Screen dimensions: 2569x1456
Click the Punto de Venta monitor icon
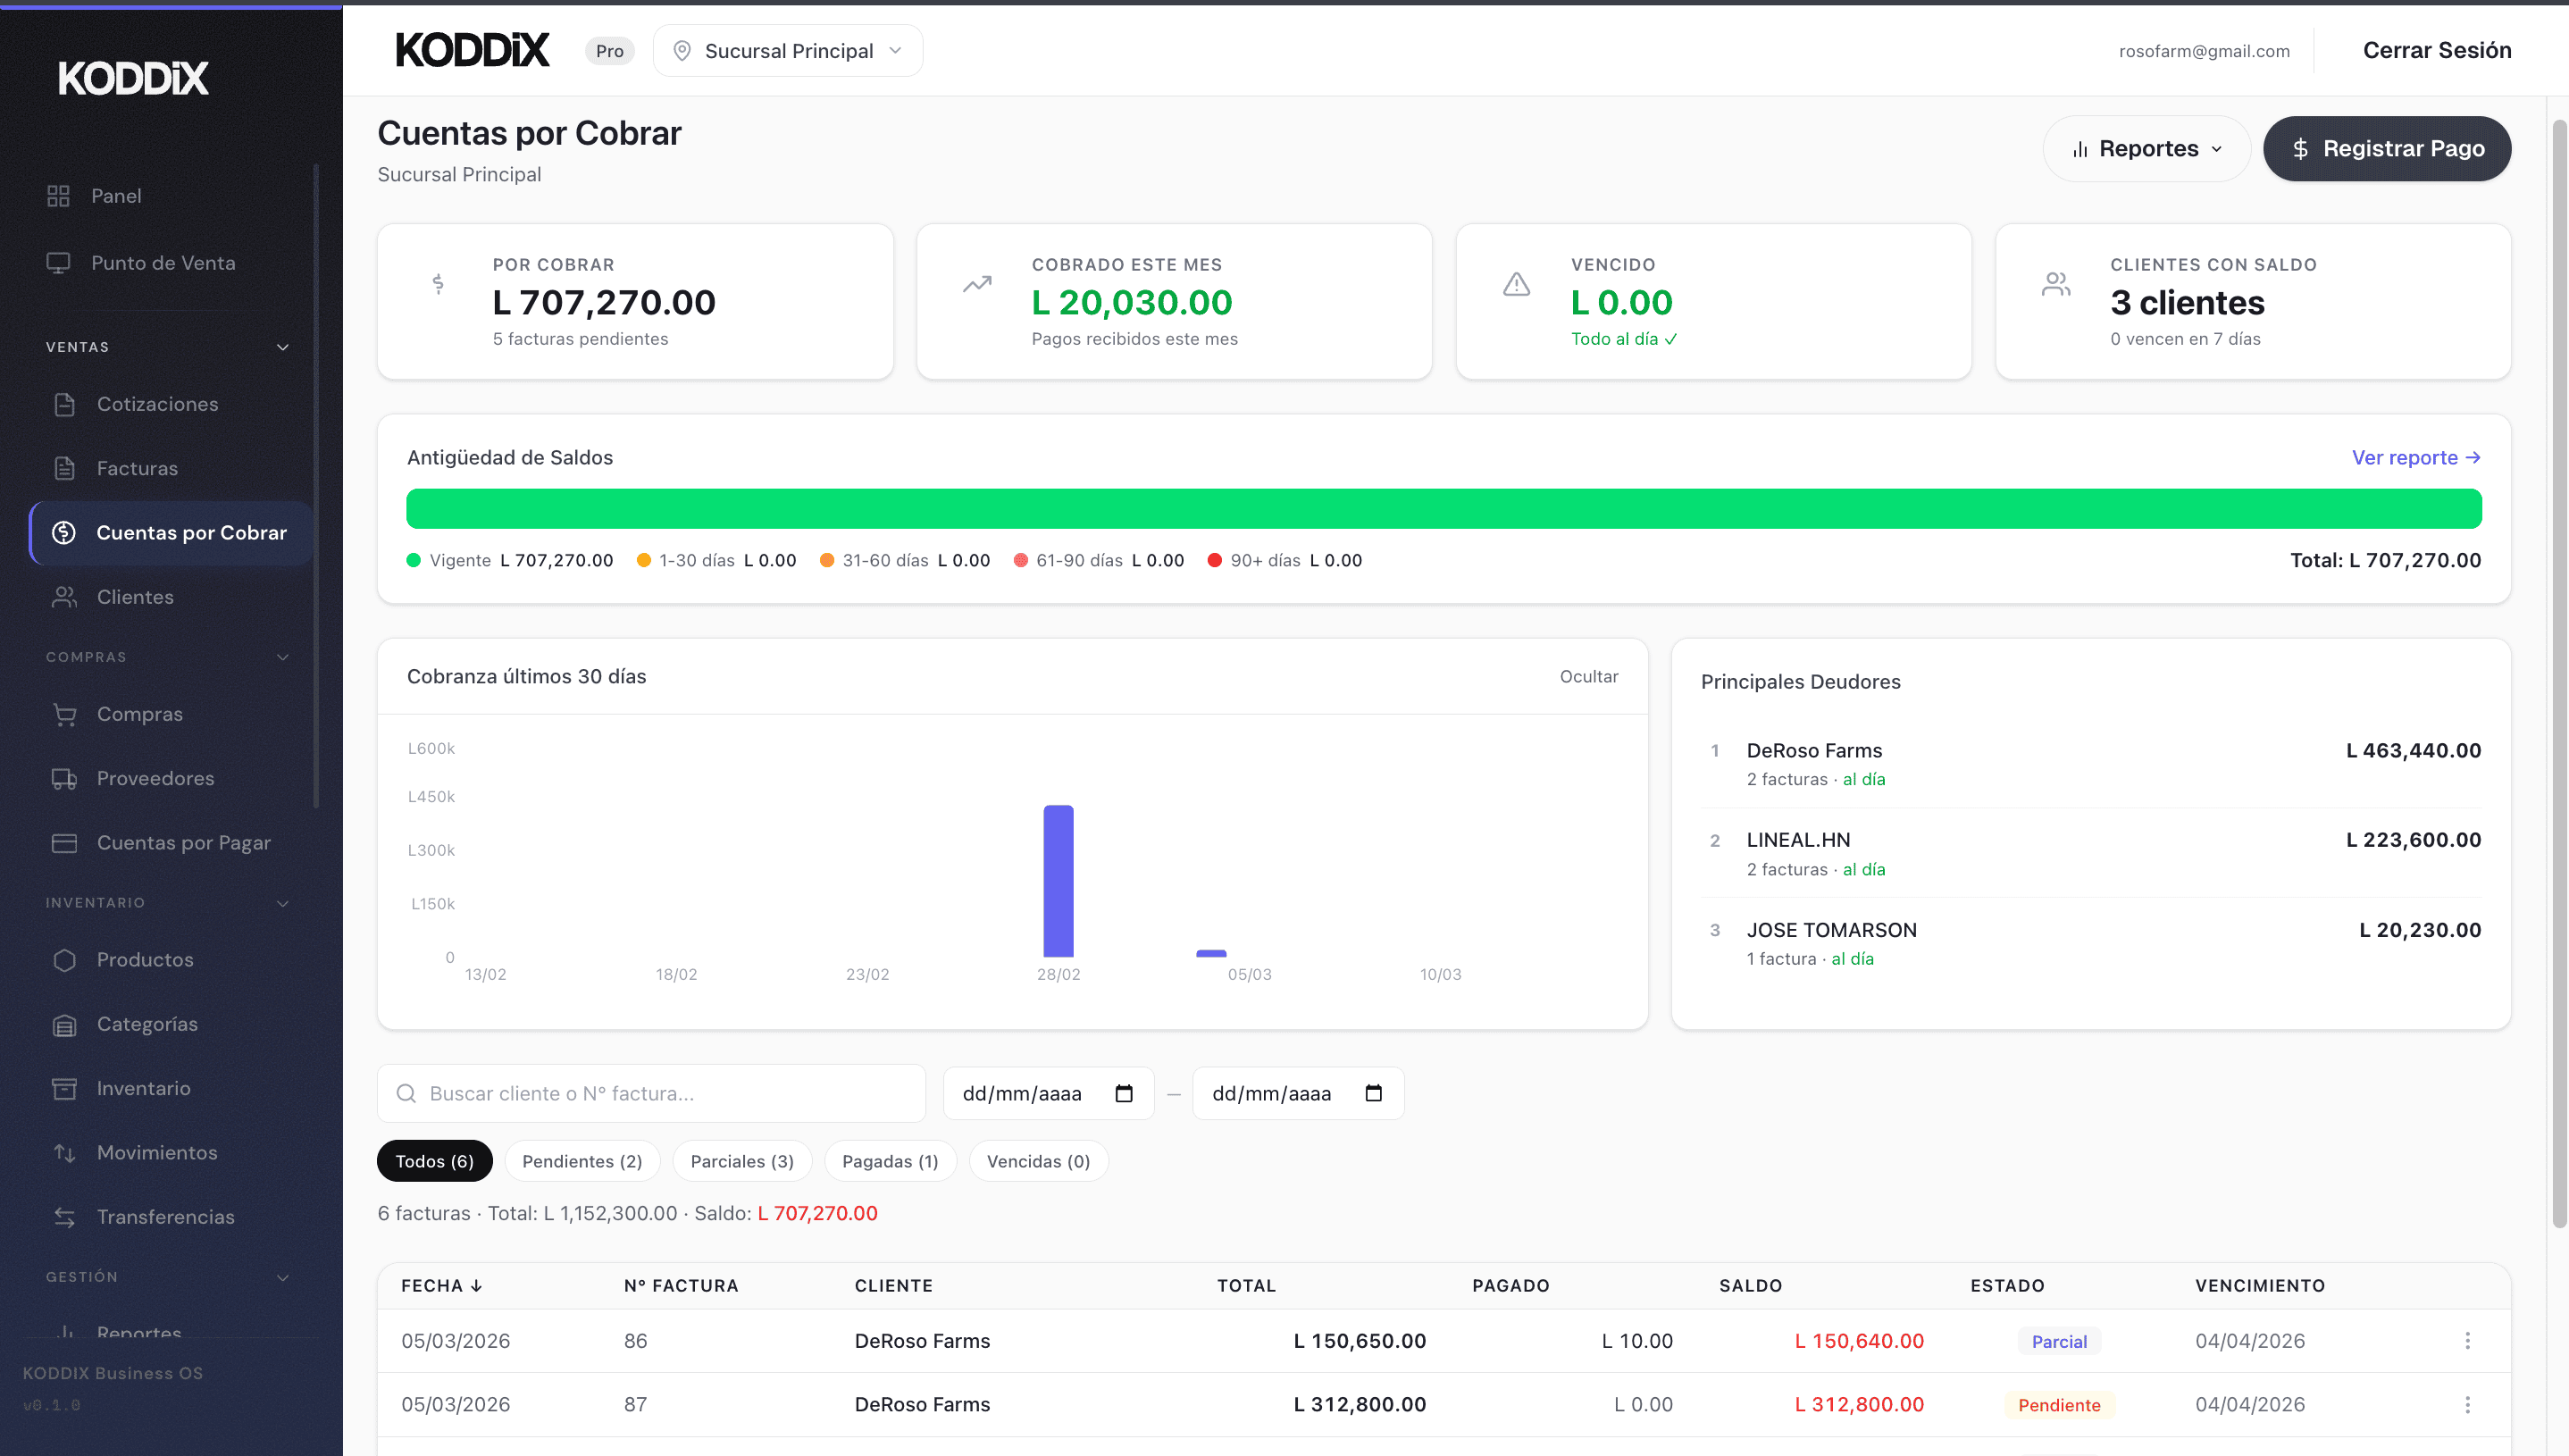[58, 263]
